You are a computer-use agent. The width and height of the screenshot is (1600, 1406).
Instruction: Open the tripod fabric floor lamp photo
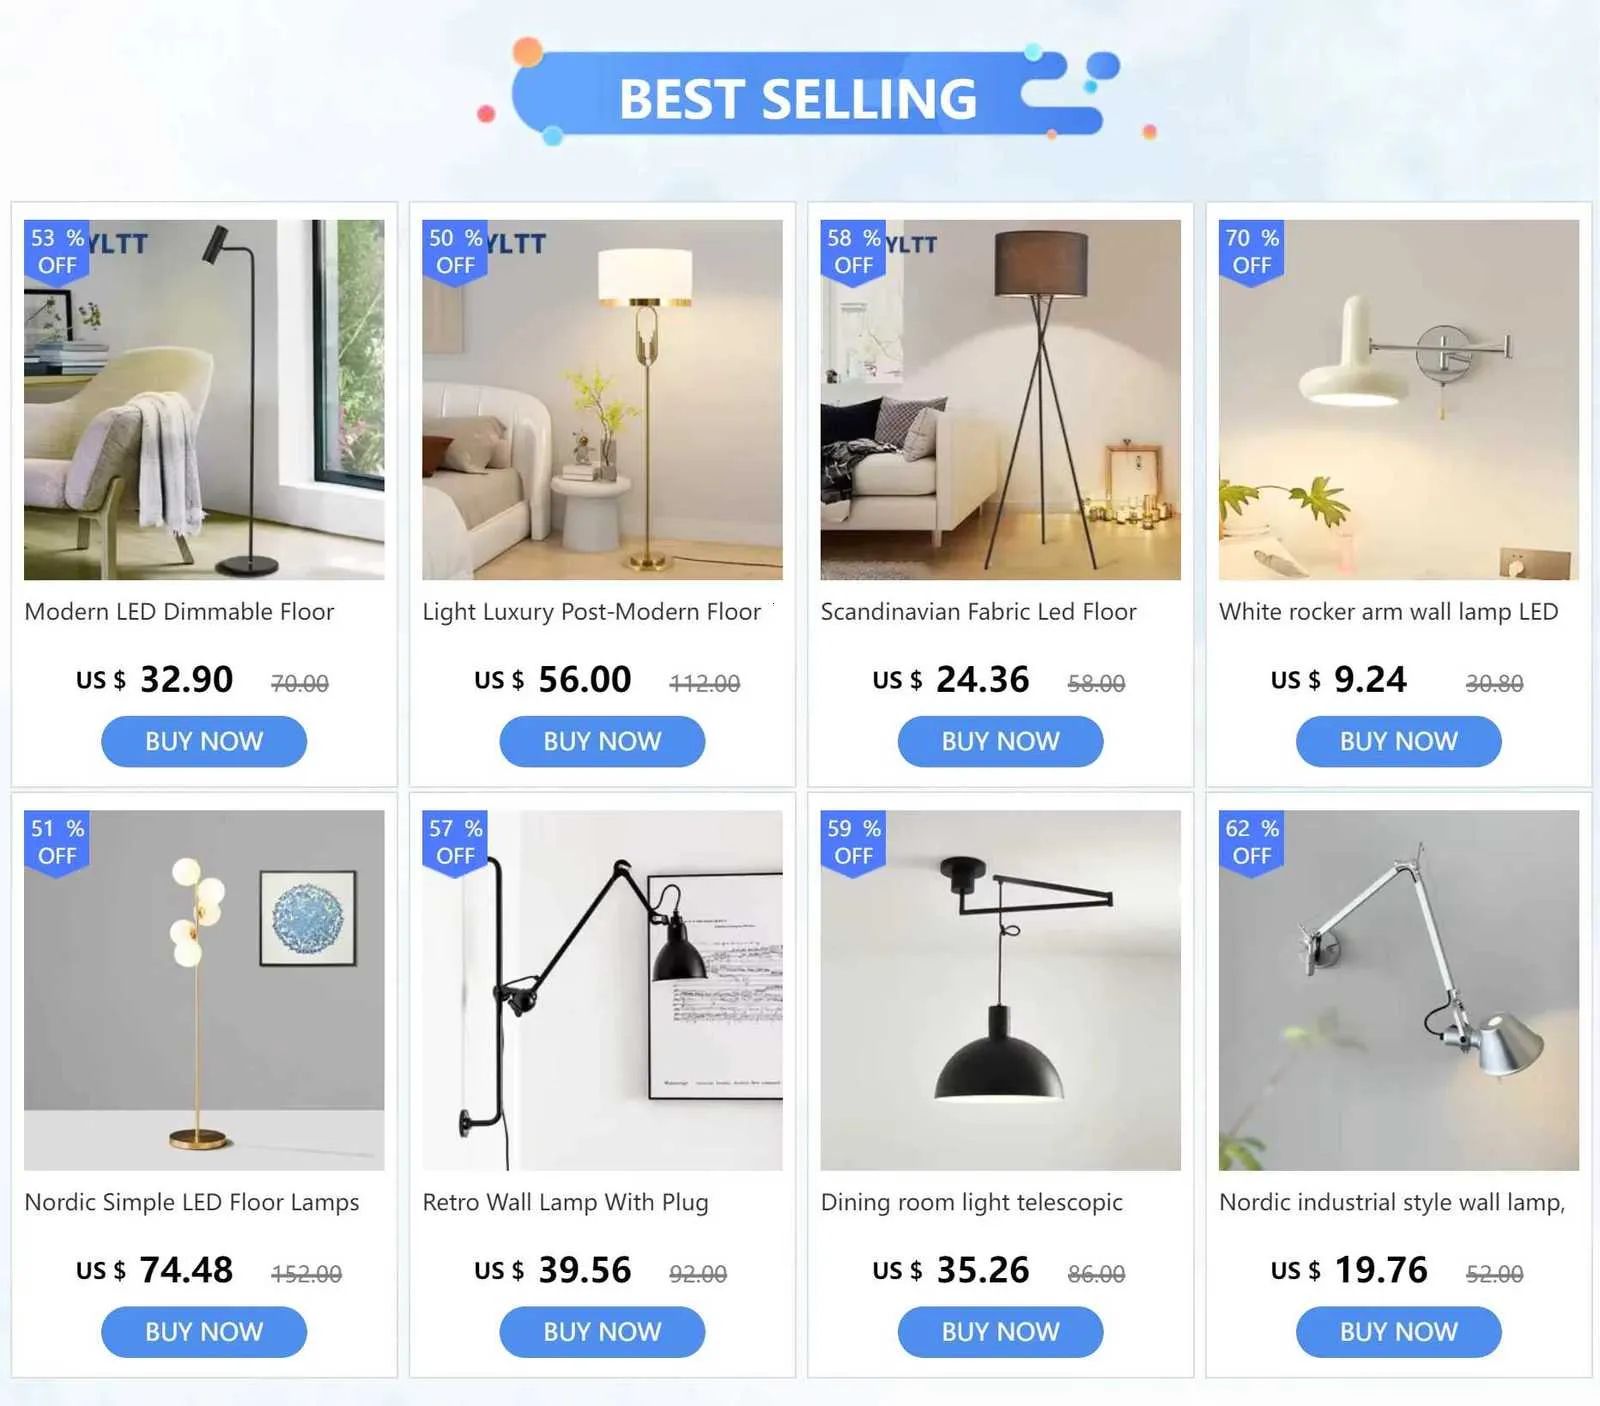[x=1000, y=400]
